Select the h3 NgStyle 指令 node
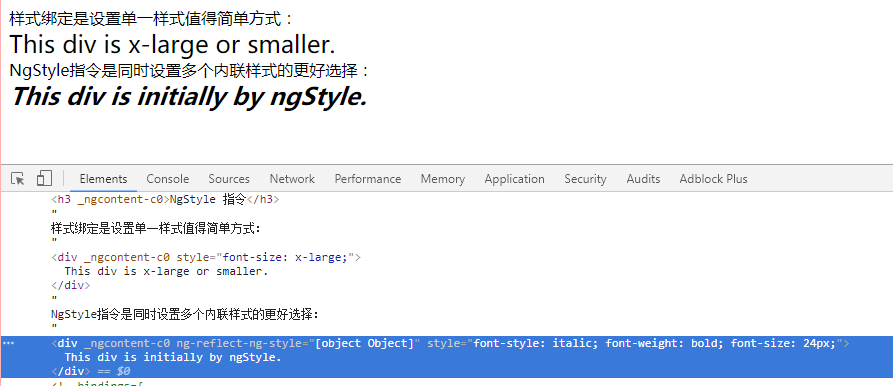Viewport: 893px width, 386px height. coord(166,200)
